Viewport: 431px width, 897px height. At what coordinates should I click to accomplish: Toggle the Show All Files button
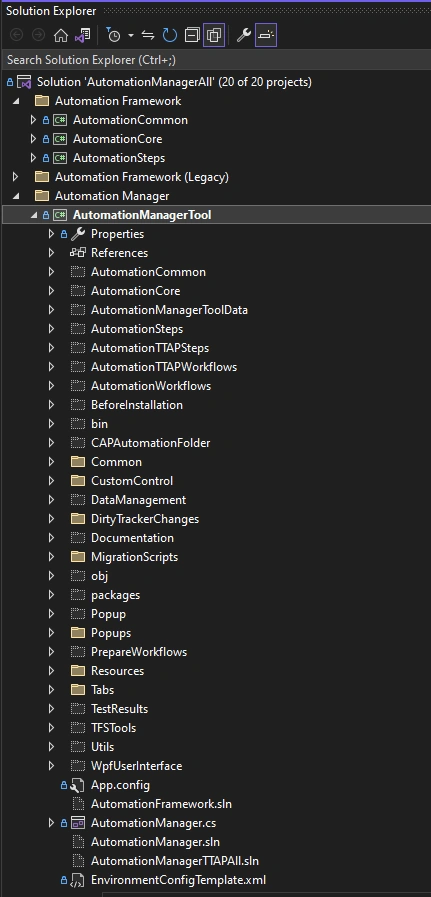(x=213, y=35)
